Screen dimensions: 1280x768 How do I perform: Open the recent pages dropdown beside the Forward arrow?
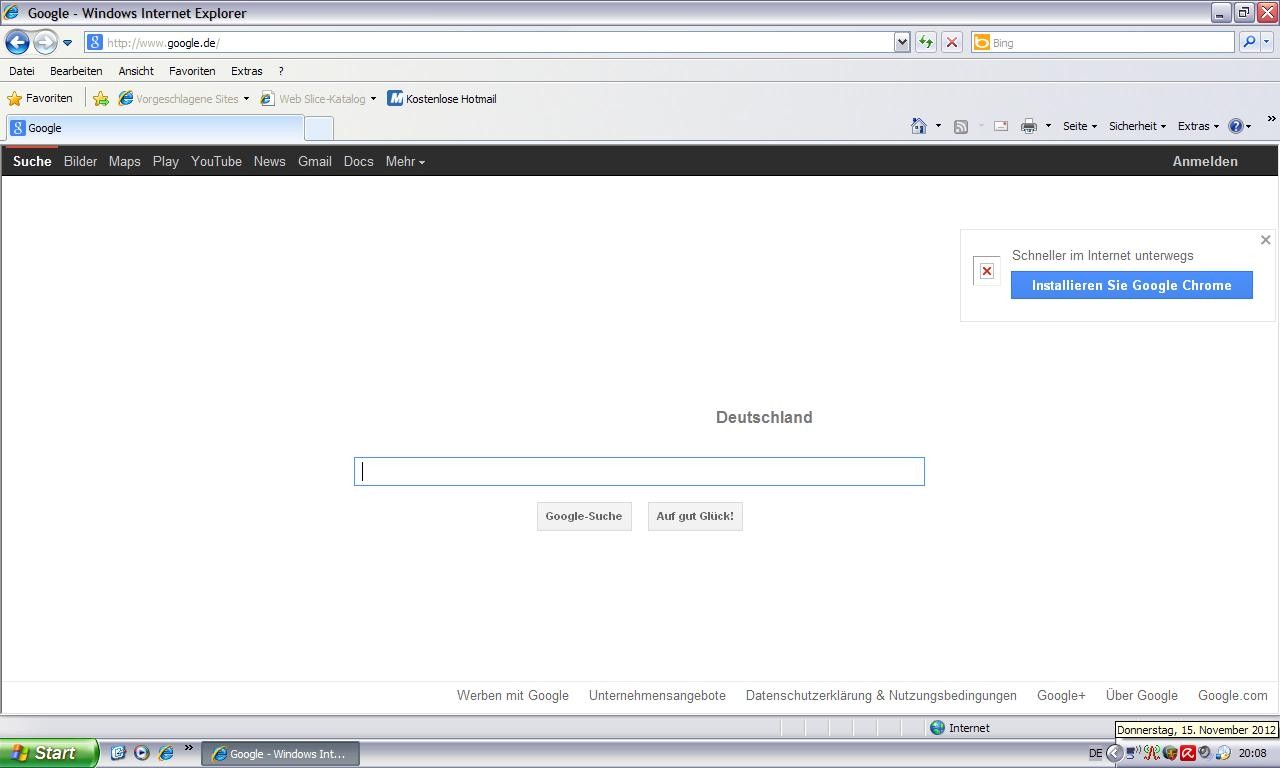tap(67, 43)
